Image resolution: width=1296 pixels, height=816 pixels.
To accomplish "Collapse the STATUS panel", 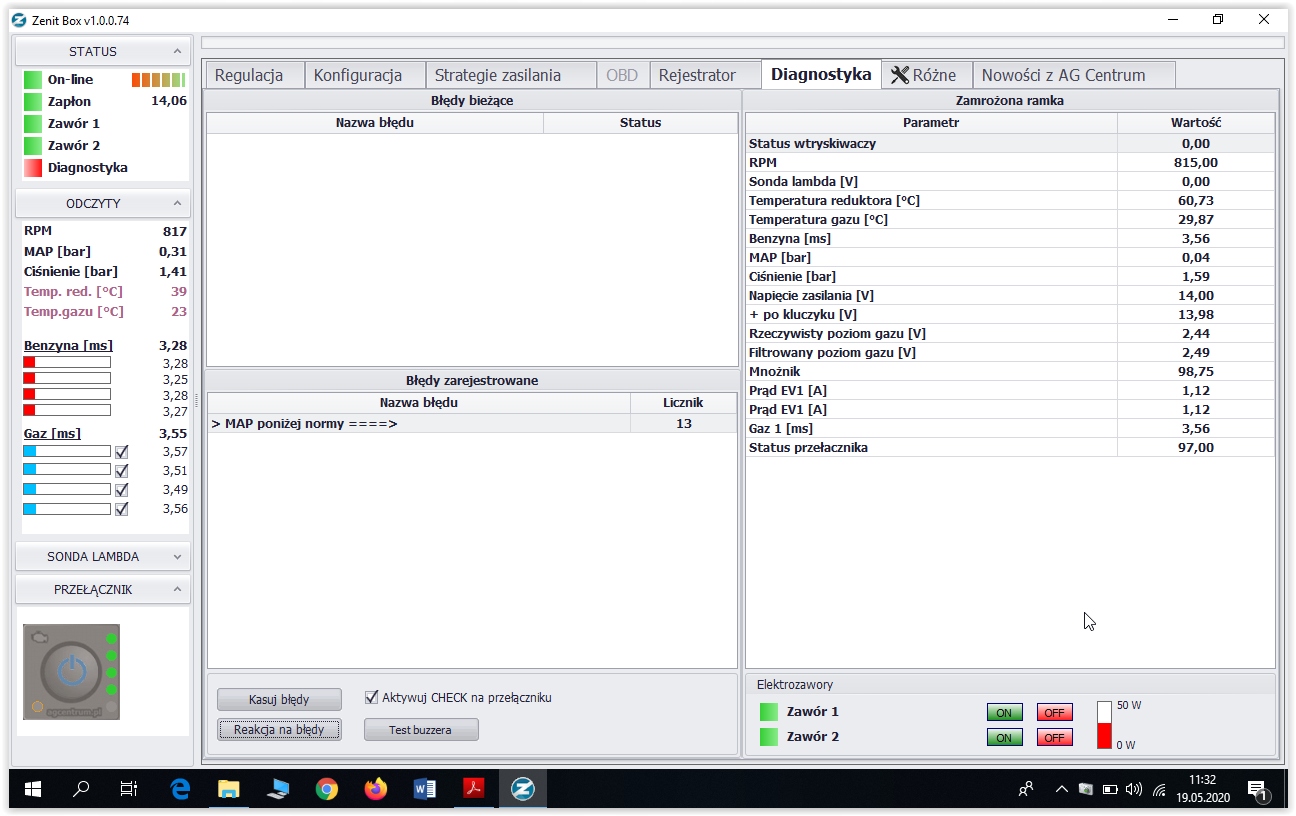I will 177,51.
